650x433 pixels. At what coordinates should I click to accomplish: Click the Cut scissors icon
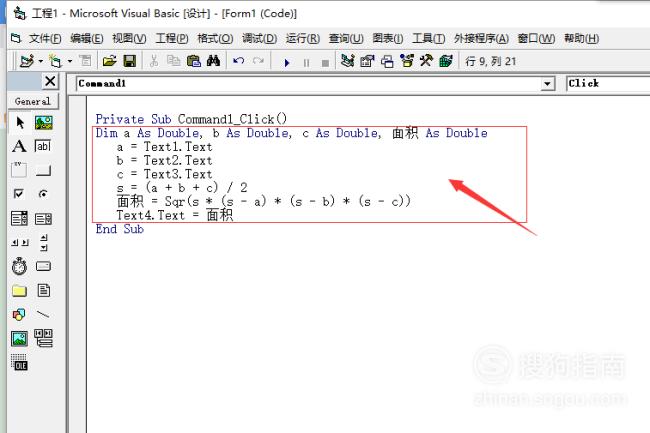(x=154, y=61)
